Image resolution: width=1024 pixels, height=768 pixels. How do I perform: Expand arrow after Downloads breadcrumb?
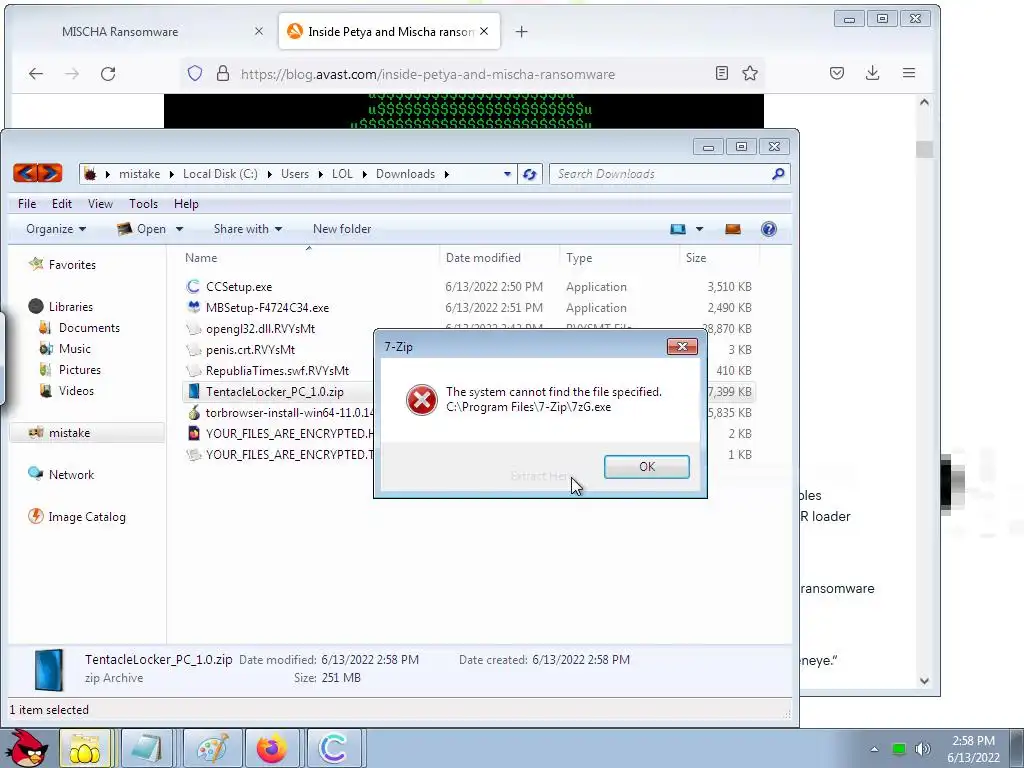(447, 174)
